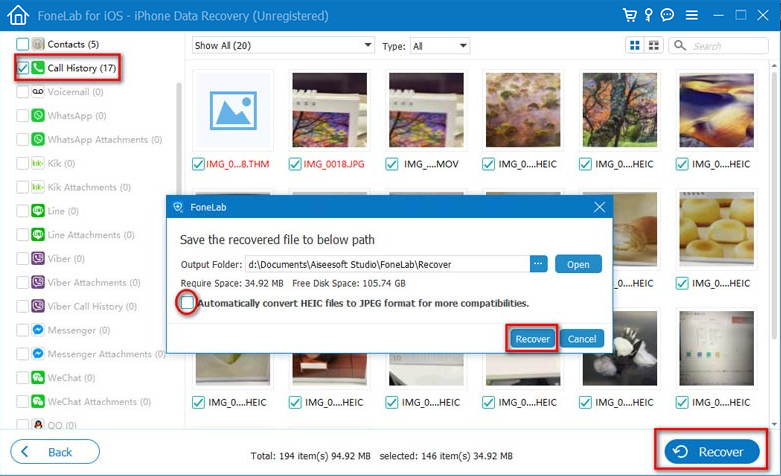Click the WhatsApp Attachments icon
The width and height of the screenshot is (781, 476).
pyautogui.click(x=38, y=139)
